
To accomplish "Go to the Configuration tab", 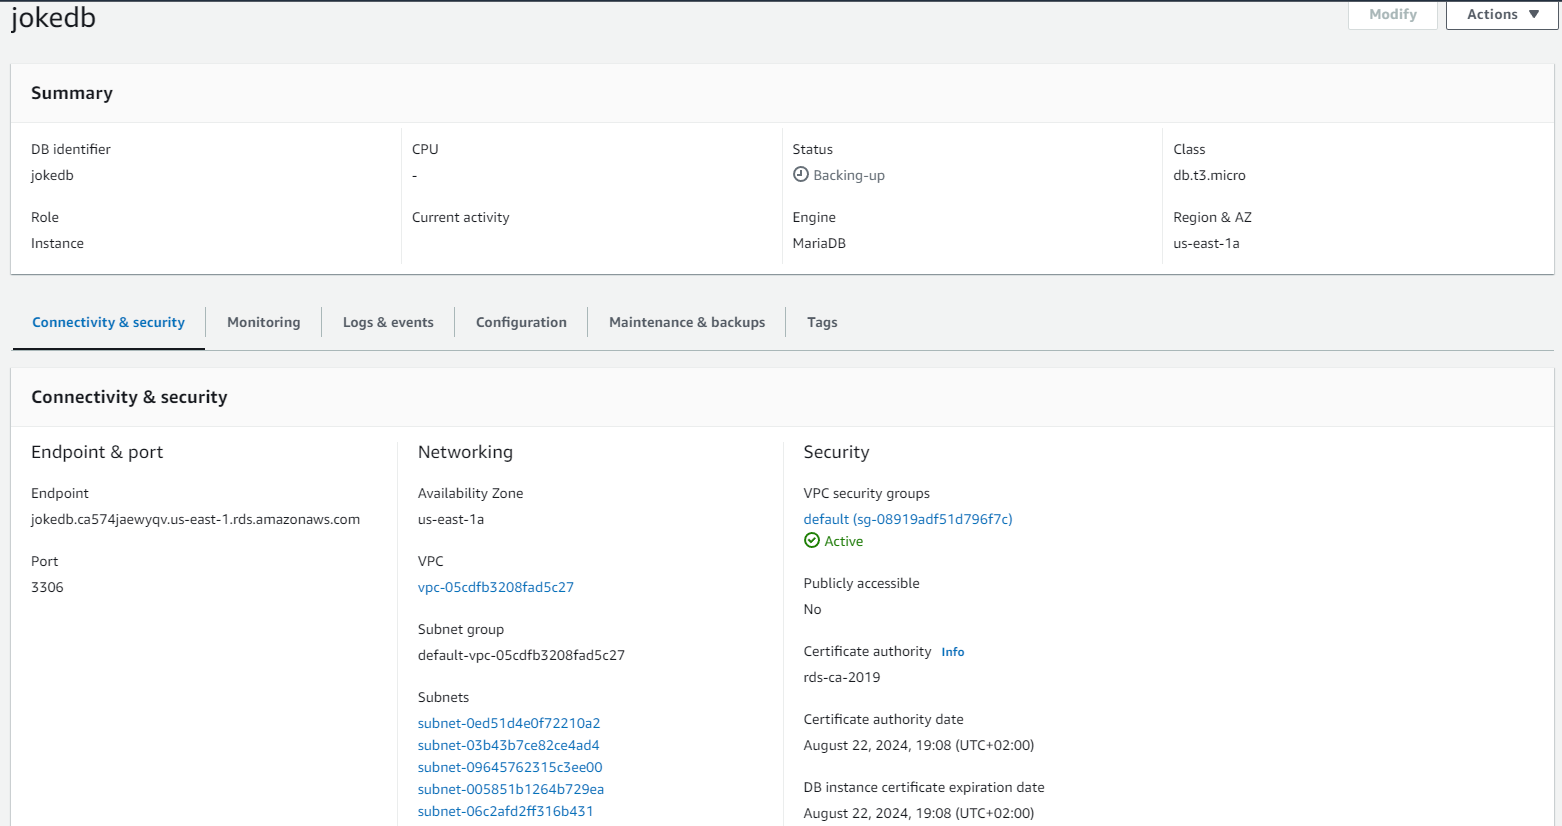I will point(521,322).
